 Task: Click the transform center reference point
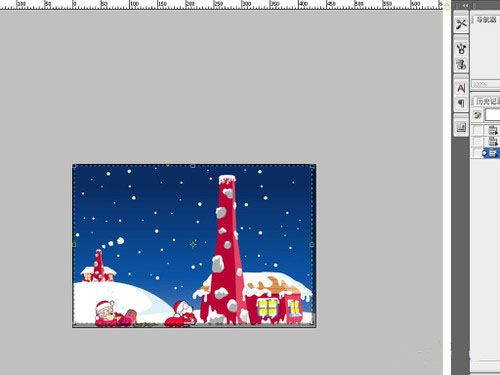193,245
